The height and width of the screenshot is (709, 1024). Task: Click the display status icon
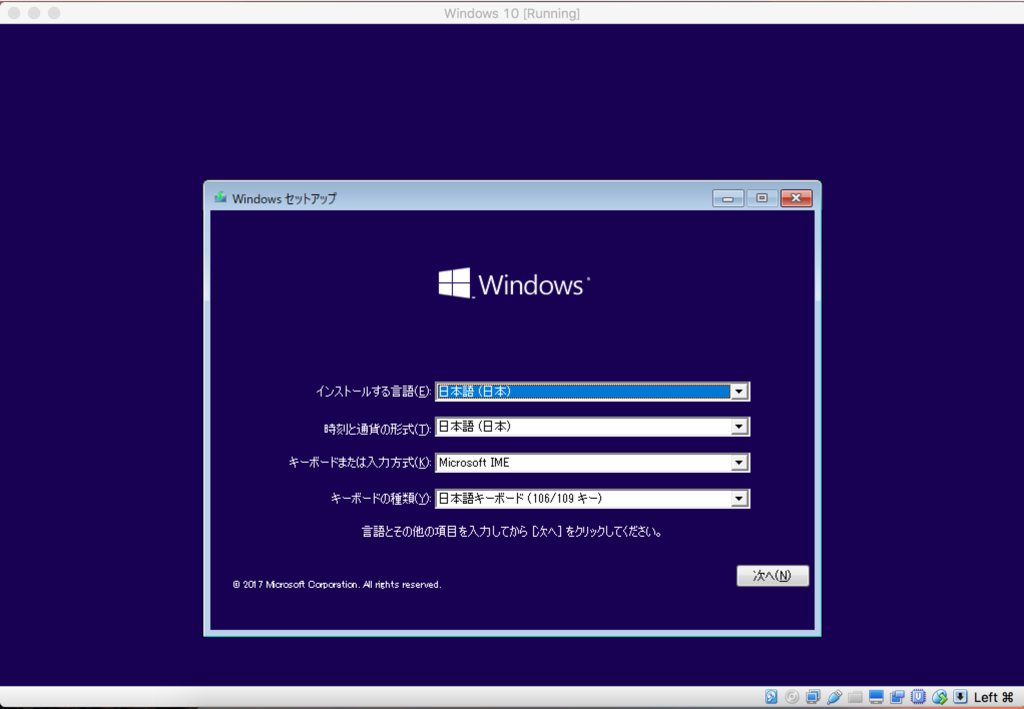[x=877, y=696]
